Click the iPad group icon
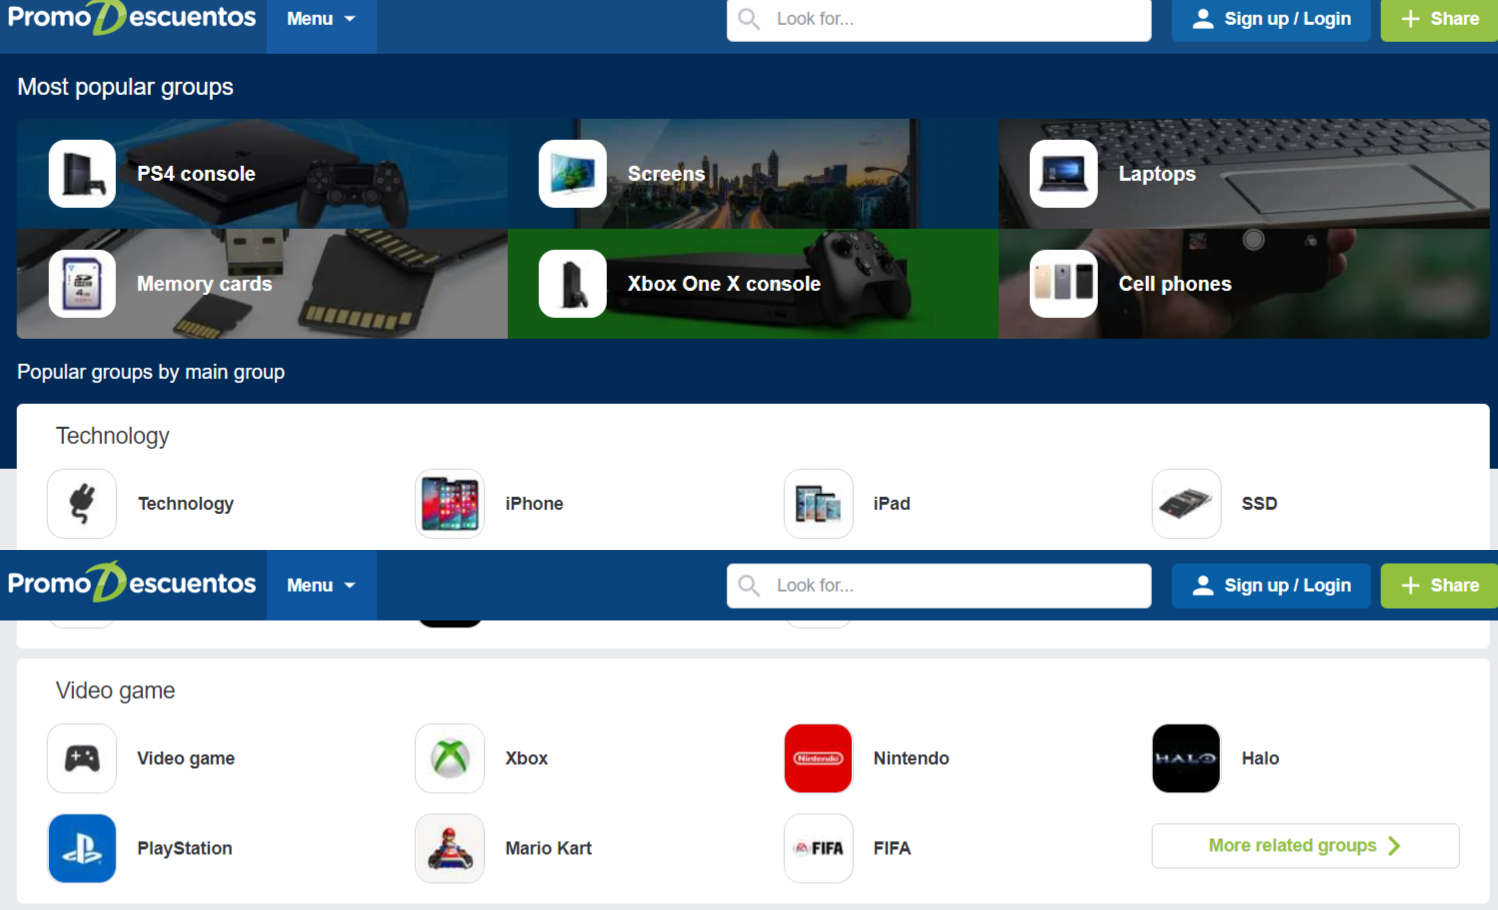This screenshot has width=1498, height=910. coord(818,504)
